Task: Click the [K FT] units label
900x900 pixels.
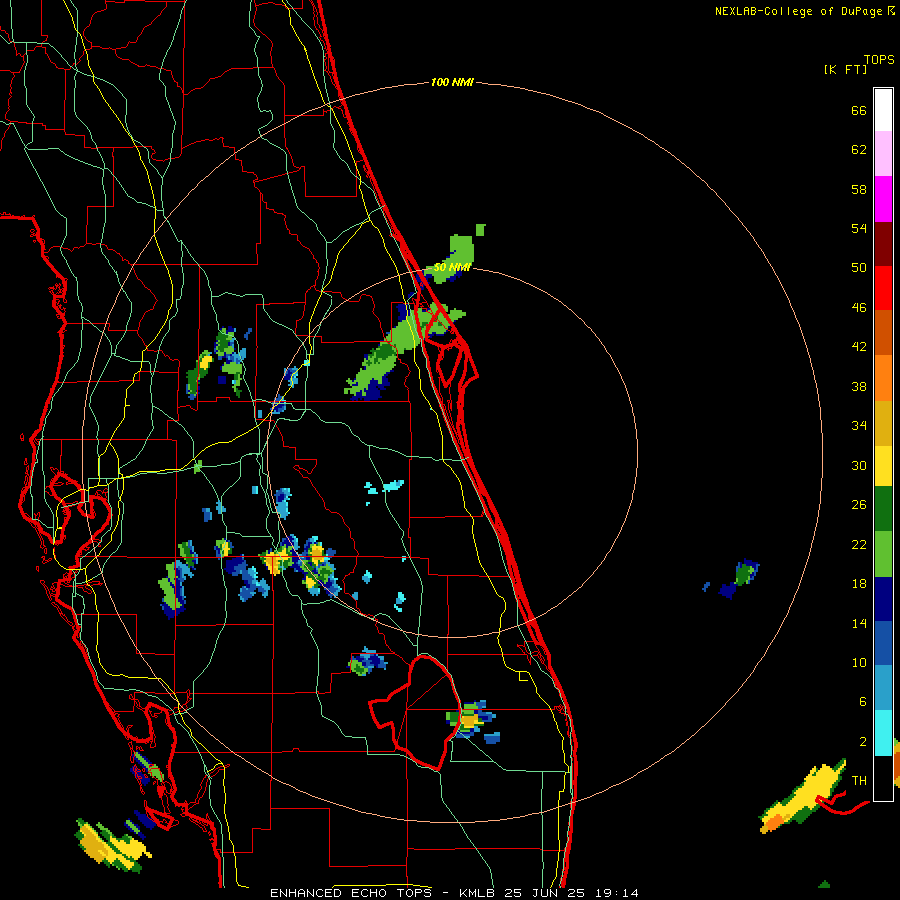Action: (x=846, y=69)
